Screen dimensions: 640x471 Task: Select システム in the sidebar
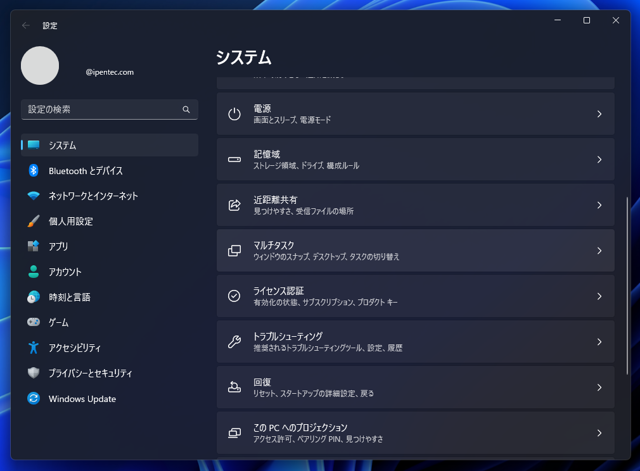109,145
